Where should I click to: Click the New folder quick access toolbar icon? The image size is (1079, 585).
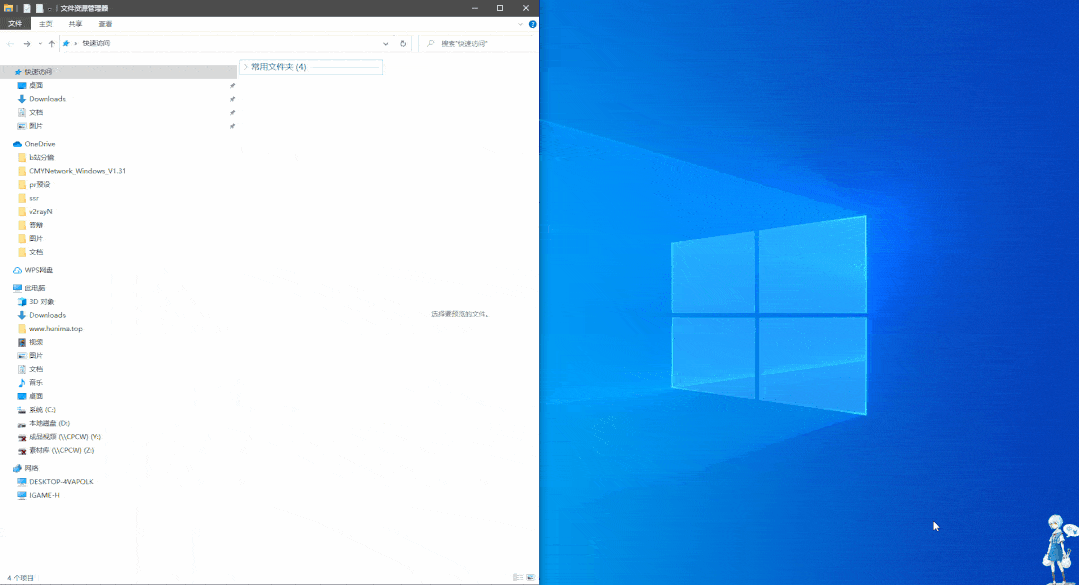[39, 8]
